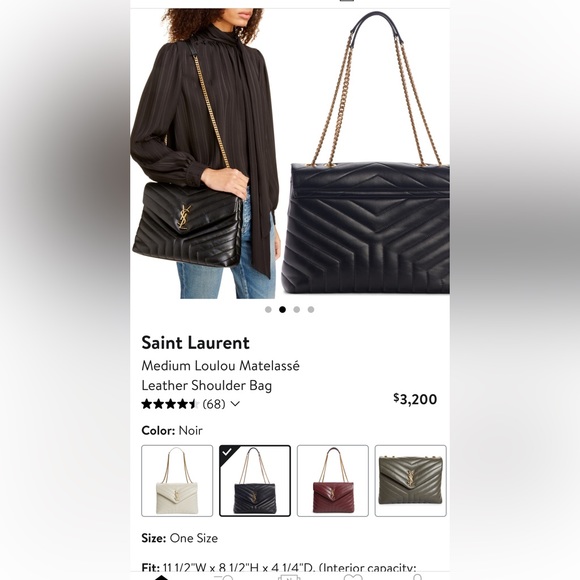
Task: Open the Home tab in bottom navigation
Action: (162, 577)
